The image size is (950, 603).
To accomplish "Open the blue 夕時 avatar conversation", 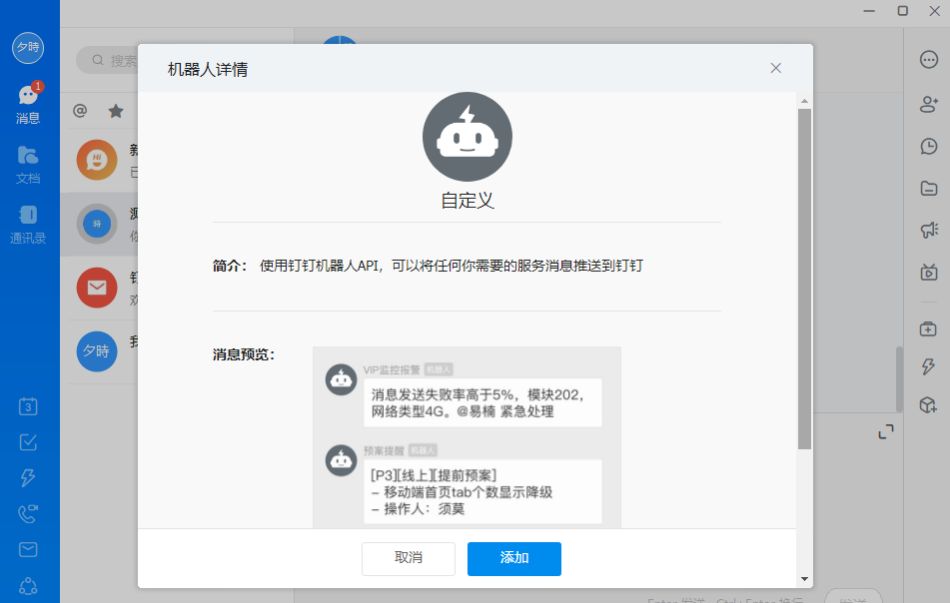I will 97,351.
